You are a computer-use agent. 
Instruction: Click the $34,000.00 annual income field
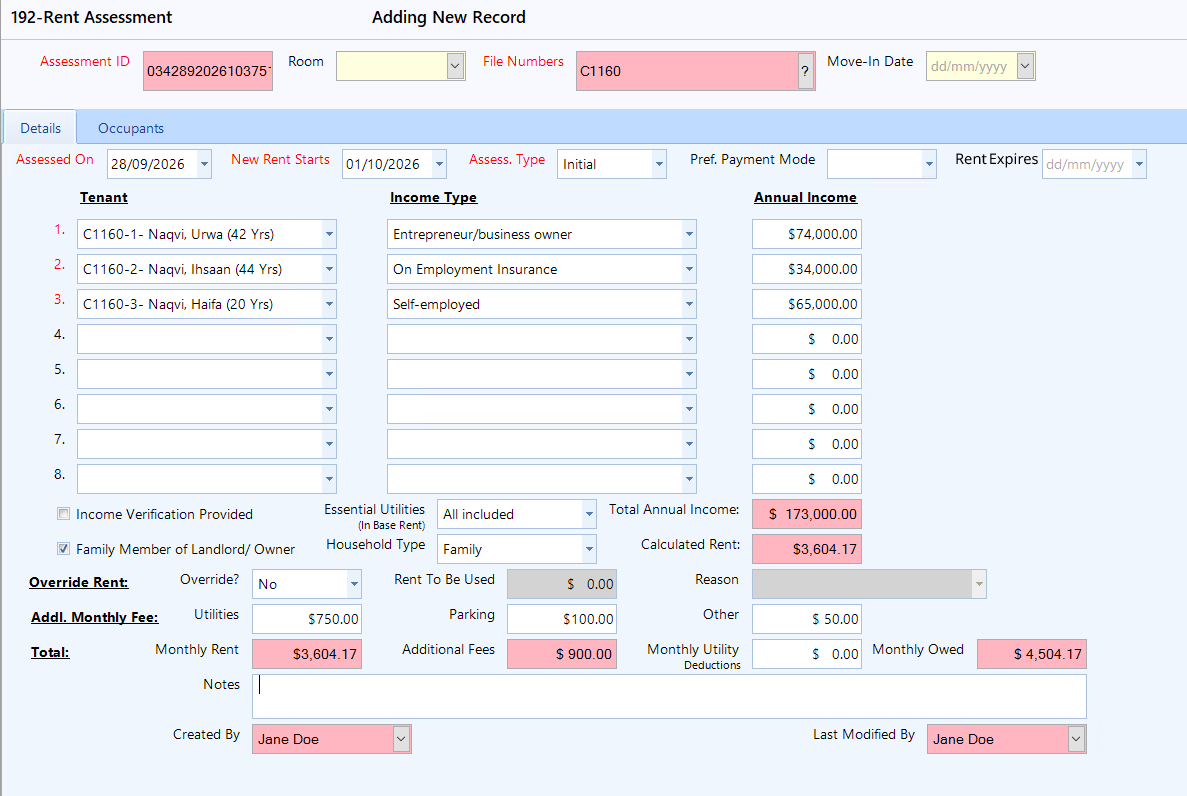point(807,269)
